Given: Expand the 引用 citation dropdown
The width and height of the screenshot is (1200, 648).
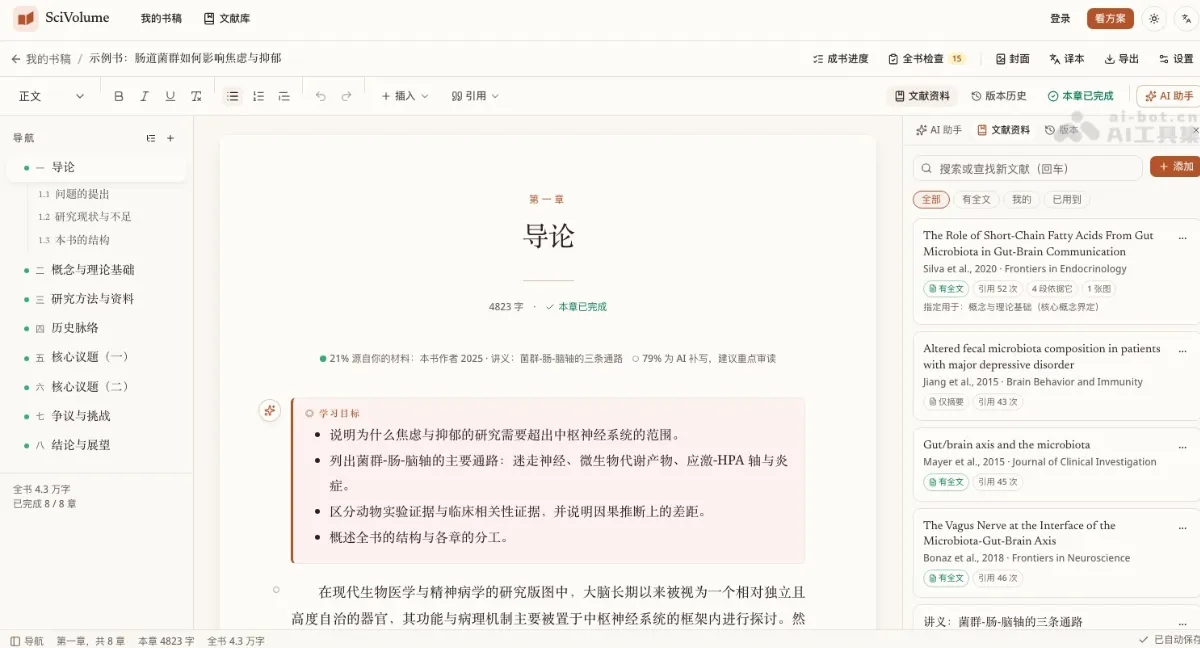Looking at the screenshot, I should click(474, 96).
